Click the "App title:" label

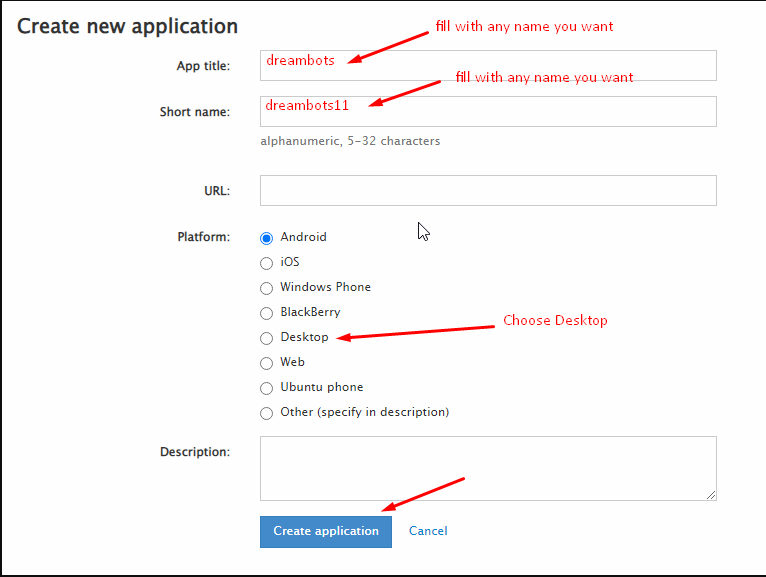203,66
